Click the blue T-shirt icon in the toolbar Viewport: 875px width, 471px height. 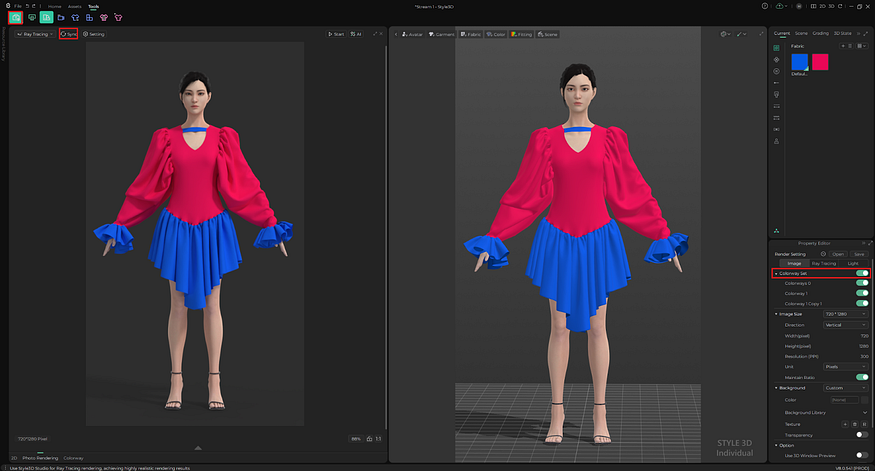pyautogui.click(x=75, y=18)
